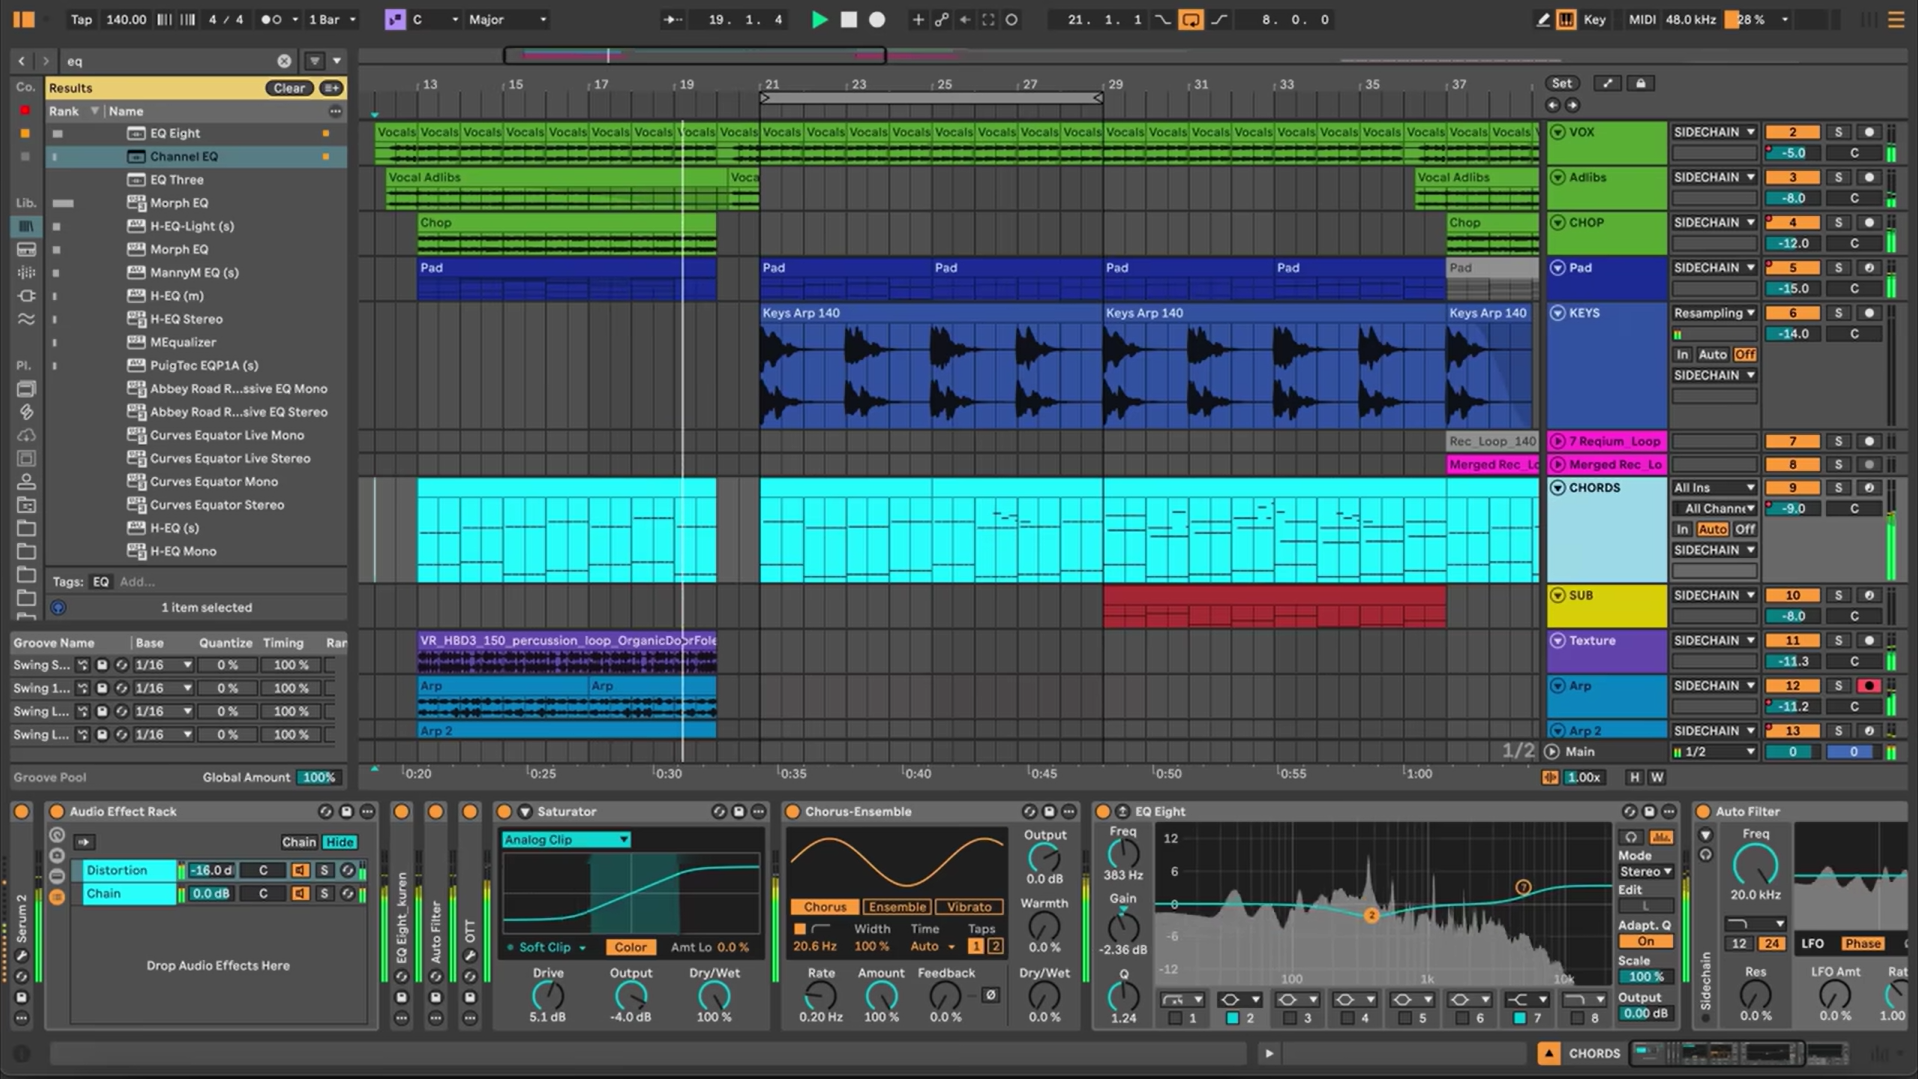Toggle the Punch-Out switch
The image size is (1918, 1079).
click(1219, 19)
